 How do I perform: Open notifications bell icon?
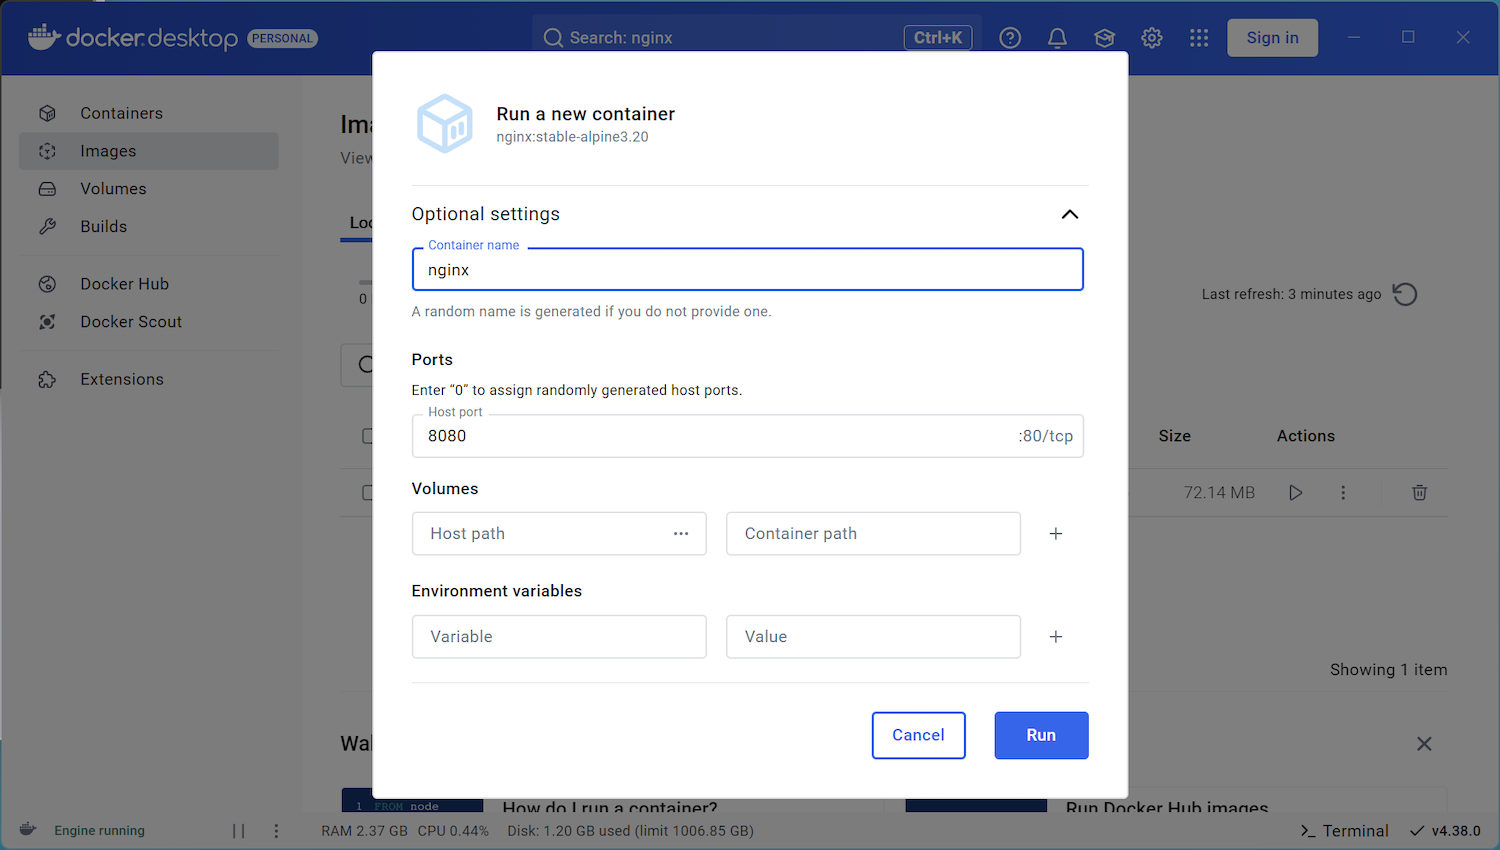pos(1057,38)
